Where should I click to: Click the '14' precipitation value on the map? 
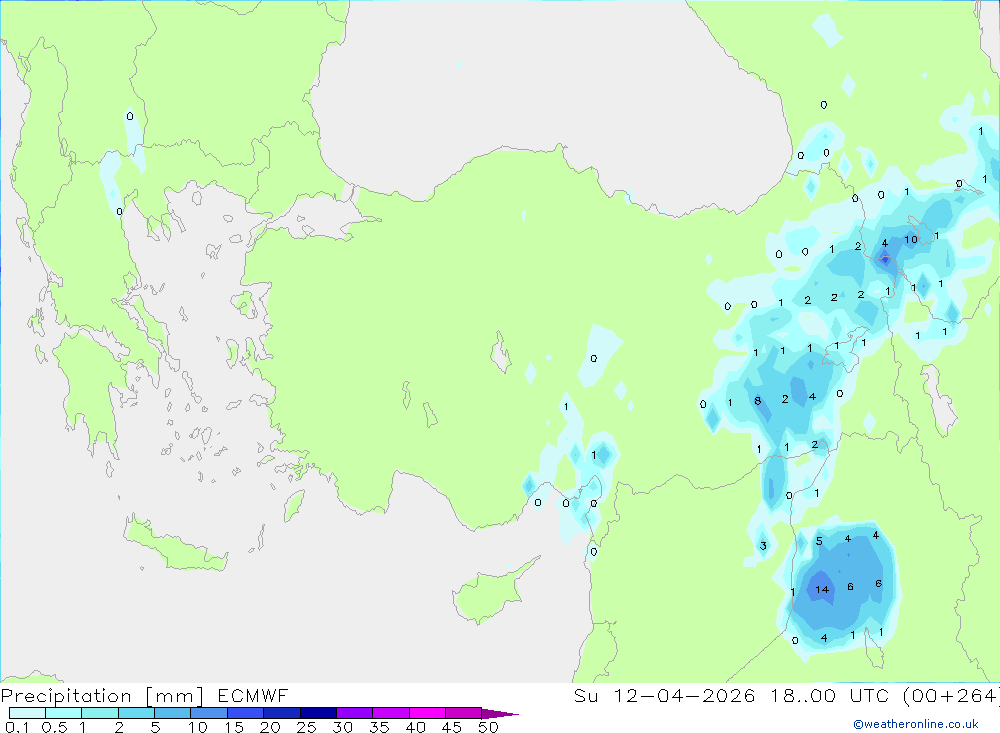[x=822, y=590]
